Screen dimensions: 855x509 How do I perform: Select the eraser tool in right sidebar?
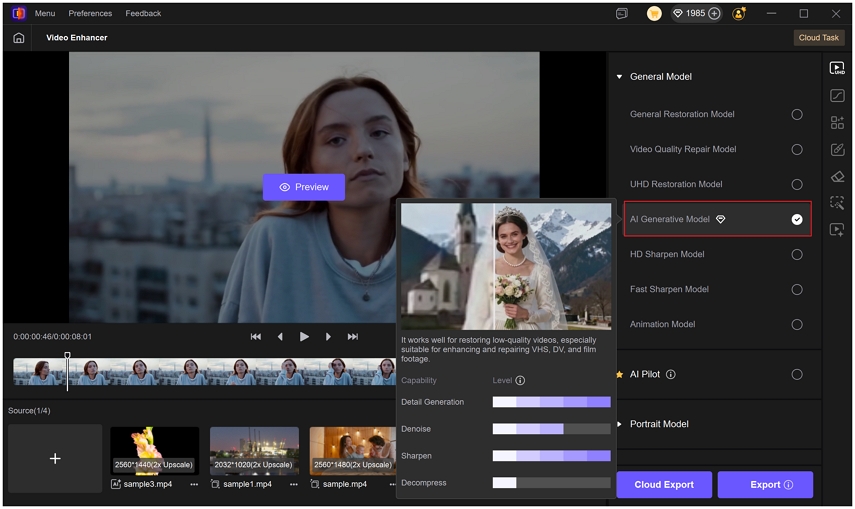(837, 177)
